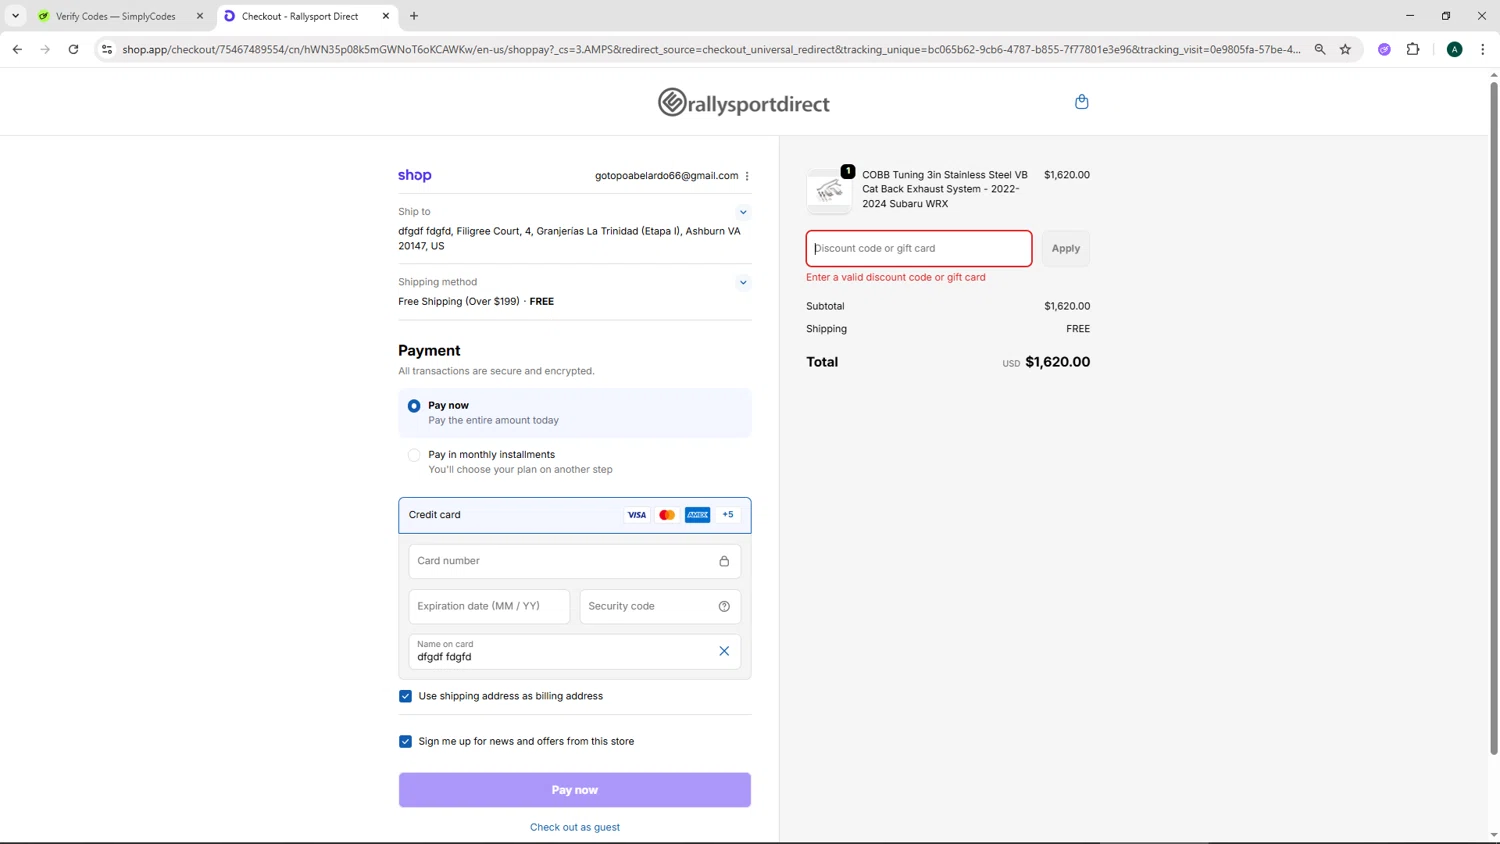Open the browser extensions puzzle icon
This screenshot has width=1500, height=844.
tap(1413, 49)
